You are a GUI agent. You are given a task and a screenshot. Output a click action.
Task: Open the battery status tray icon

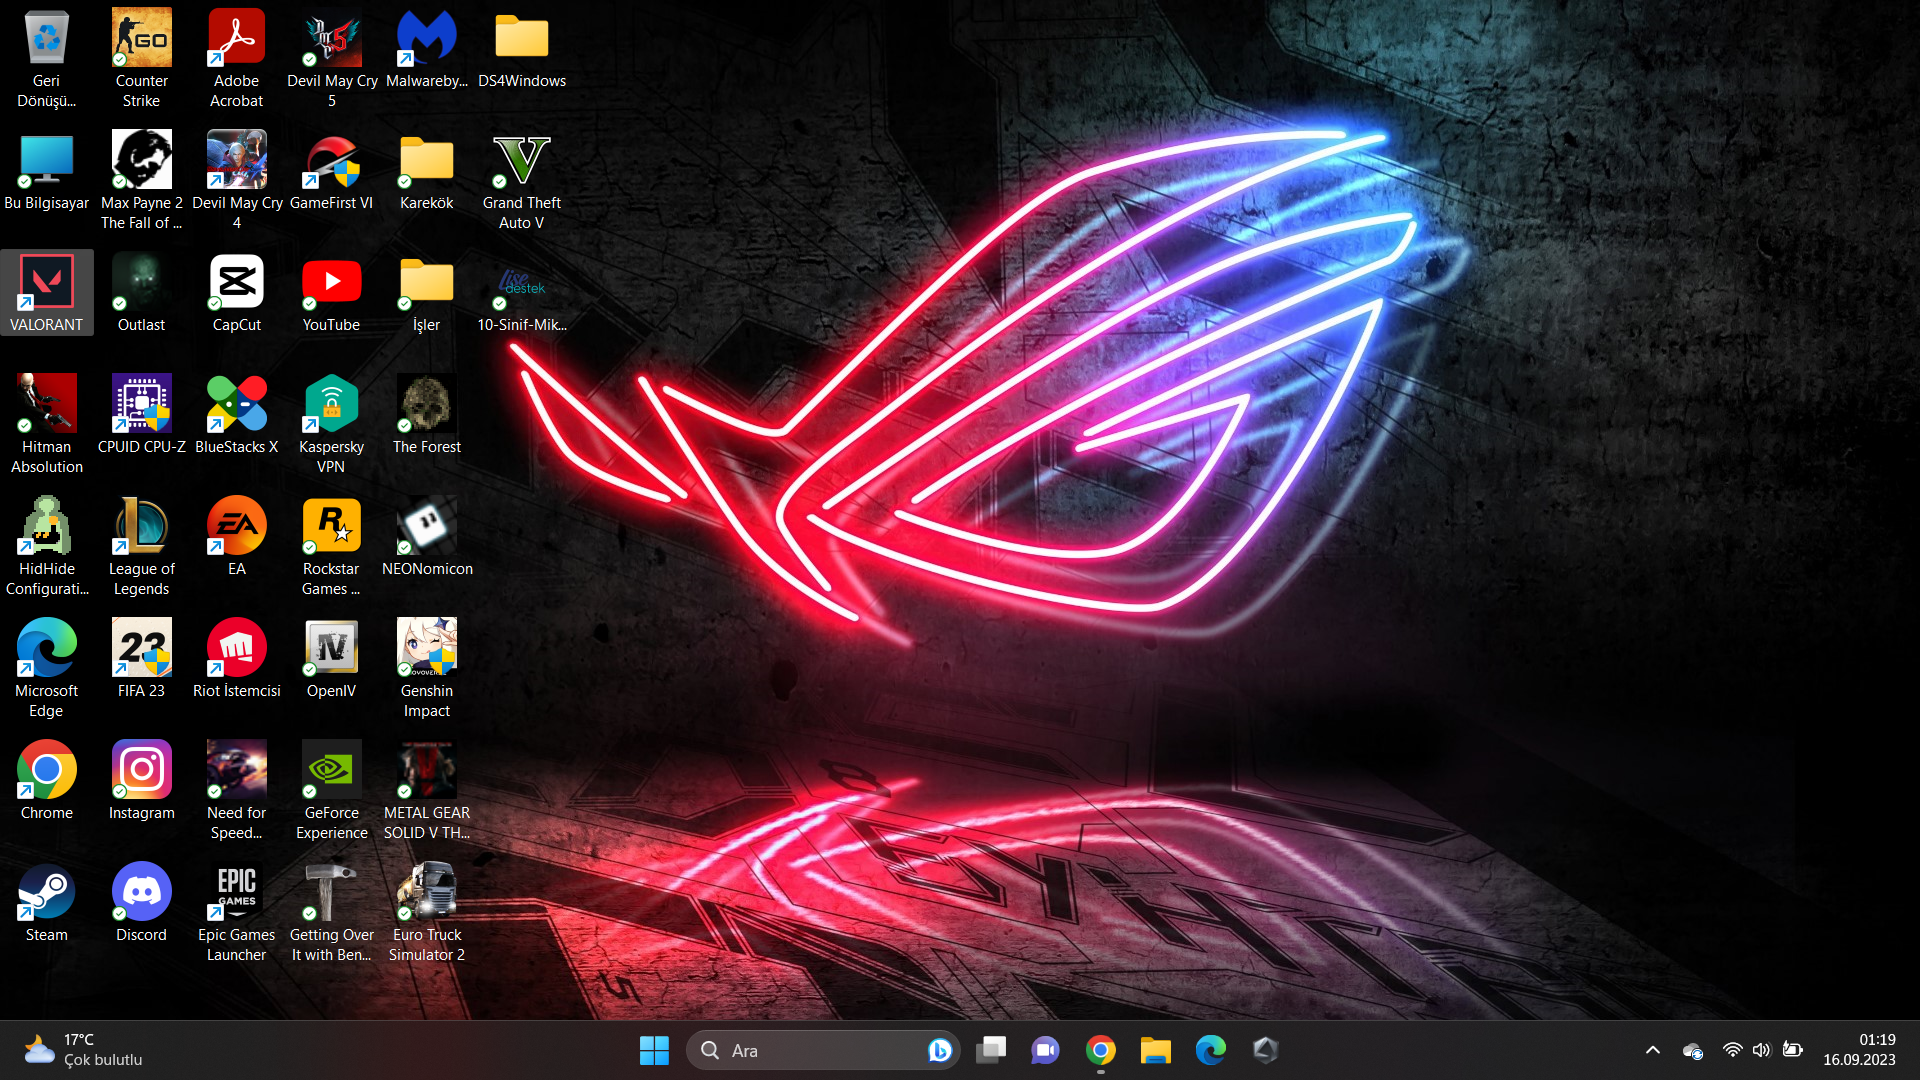pos(1793,1050)
